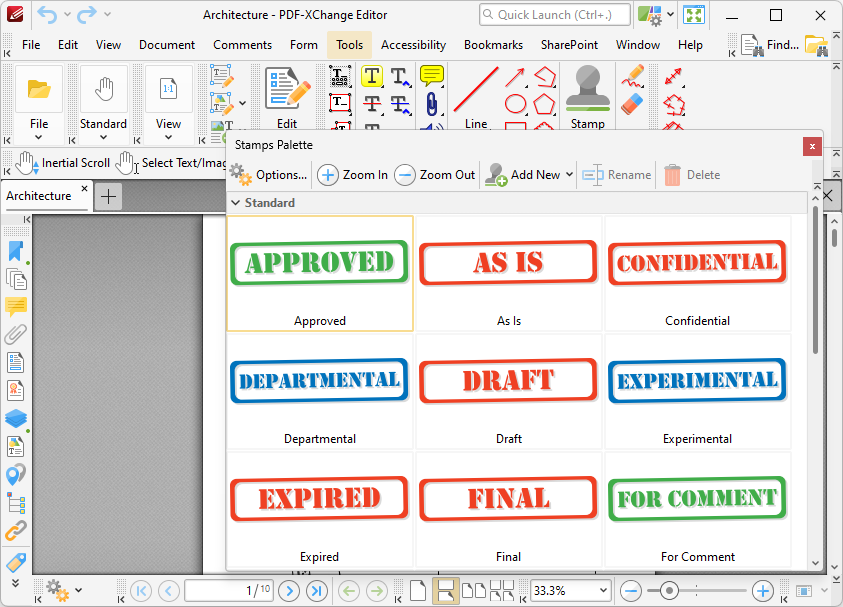Open the Layers pane from the sidebar
843x607 pixels.
pyautogui.click(x=14, y=418)
